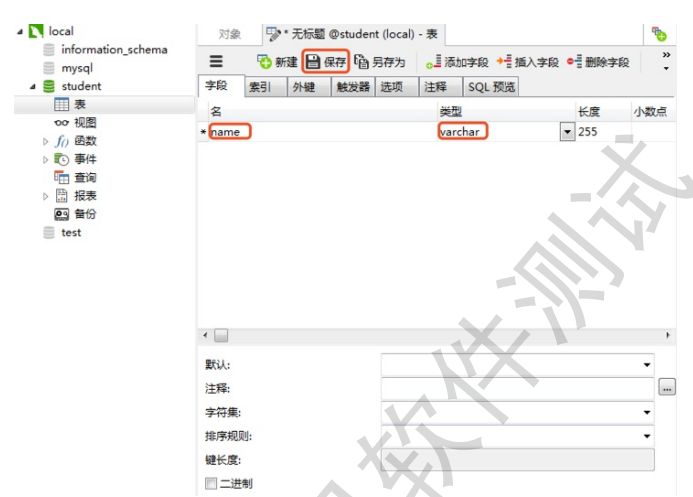Image resolution: width=693 pixels, height=497 pixels.
Task: Expand toolbar overflow chevron
Action: [666, 55]
